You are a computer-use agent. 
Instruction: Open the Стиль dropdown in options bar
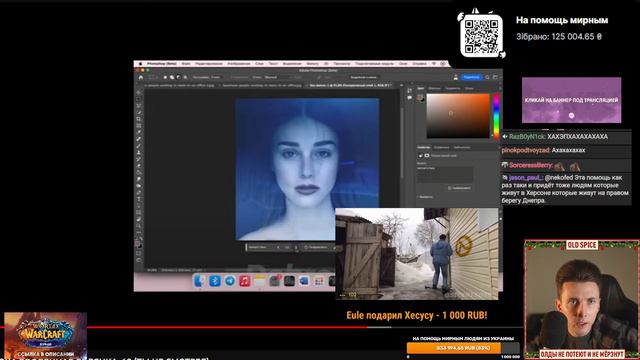tap(278, 77)
